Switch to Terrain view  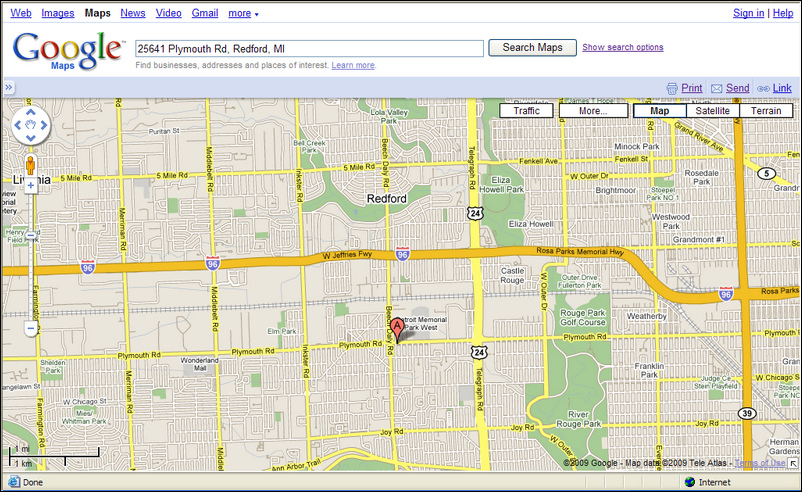pyautogui.click(x=766, y=111)
